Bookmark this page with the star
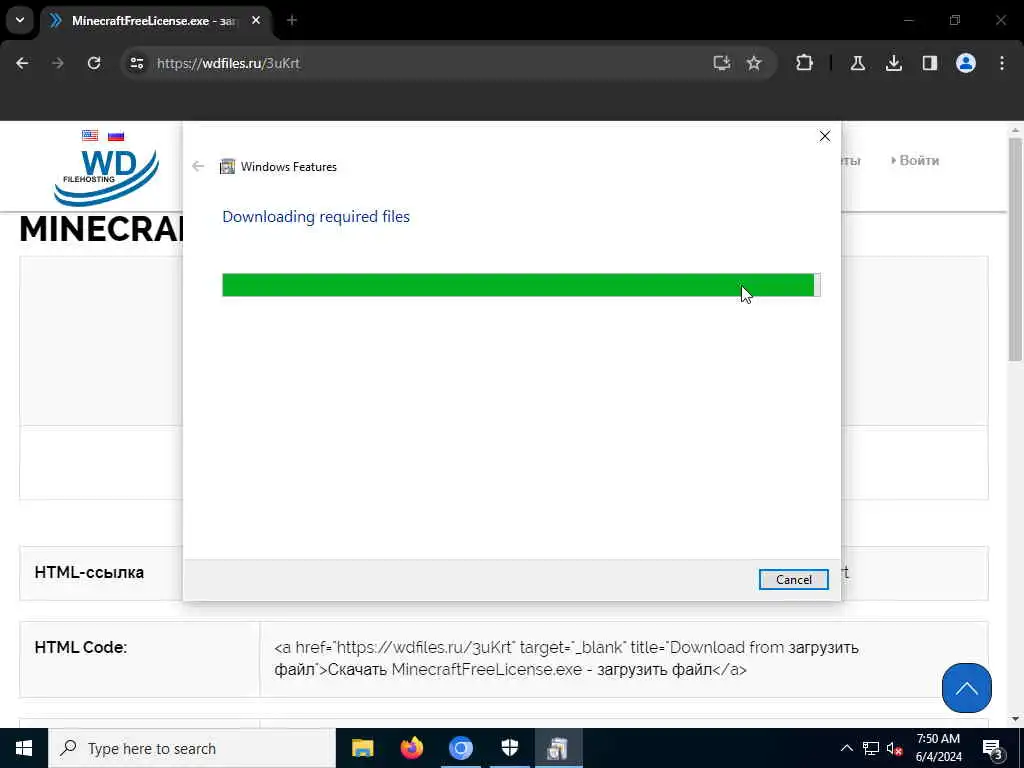Image resolution: width=1024 pixels, height=768 pixels. (x=754, y=63)
